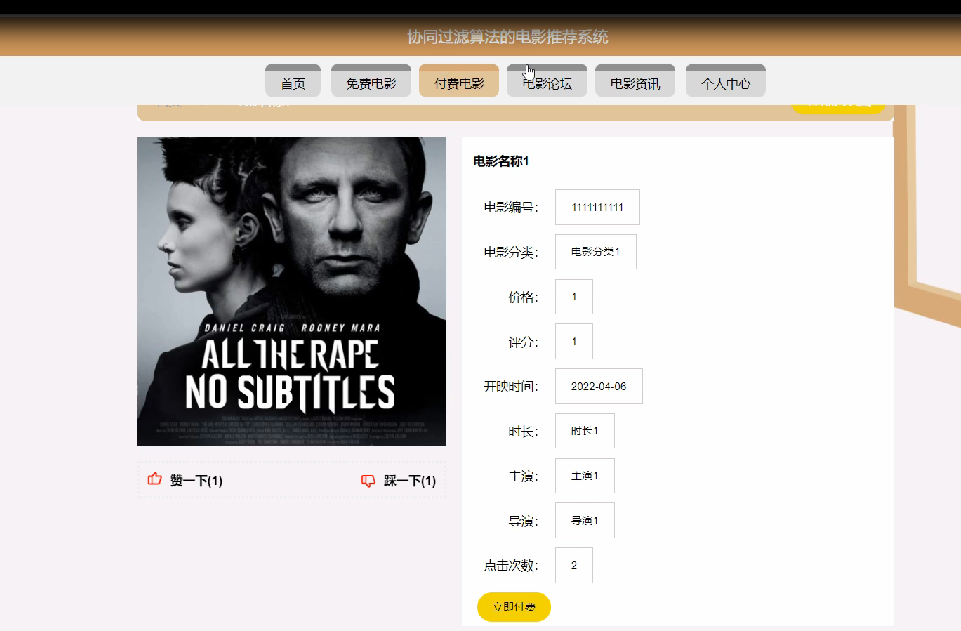This screenshot has width=961, height=631.
Task: Click the thumbs-up like icon
Action: point(154,479)
